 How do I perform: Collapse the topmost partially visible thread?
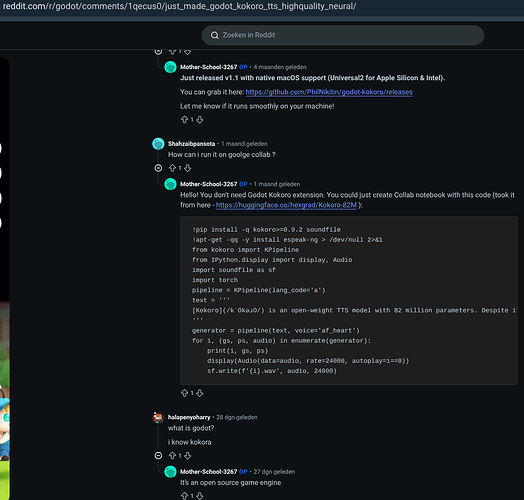tap(158, 51)
